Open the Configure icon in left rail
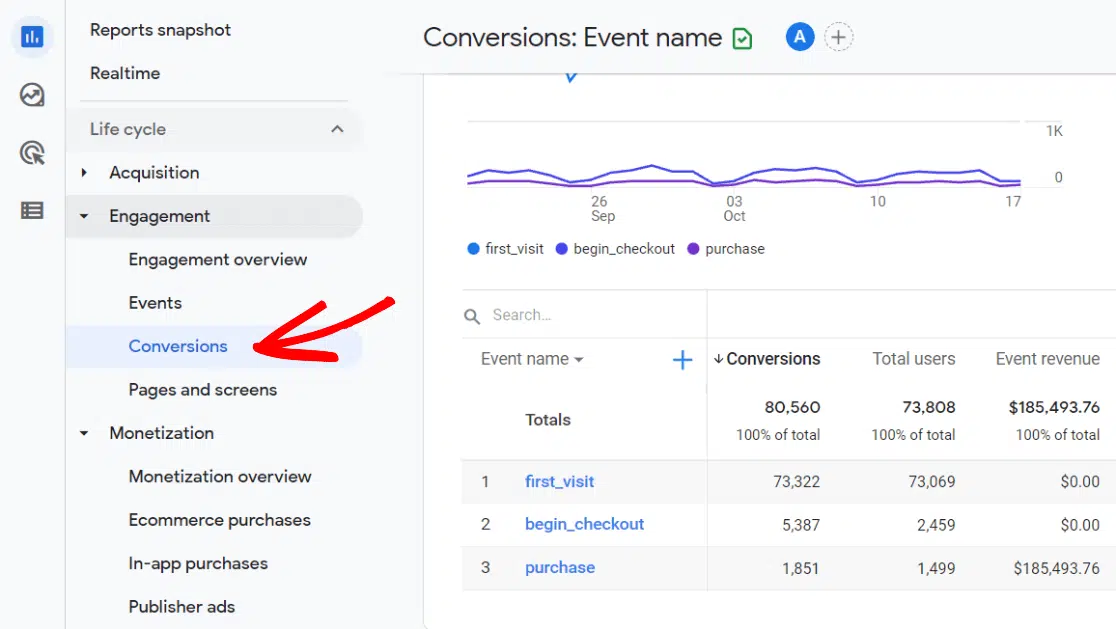The width and height of the screenshot is (1116, 629). pos(32,210)
